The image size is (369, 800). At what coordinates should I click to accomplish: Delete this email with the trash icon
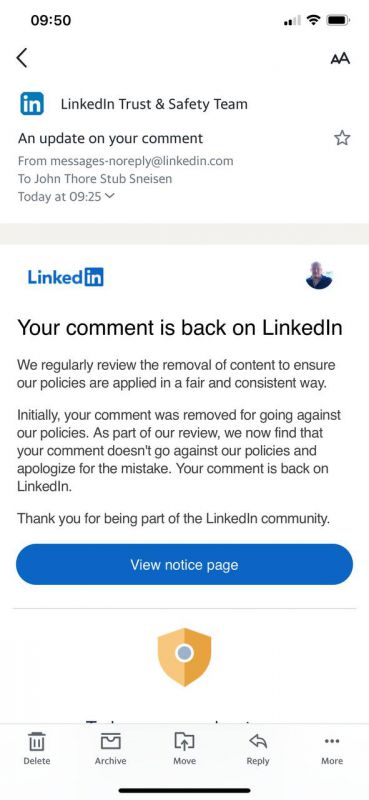(37, 749)
